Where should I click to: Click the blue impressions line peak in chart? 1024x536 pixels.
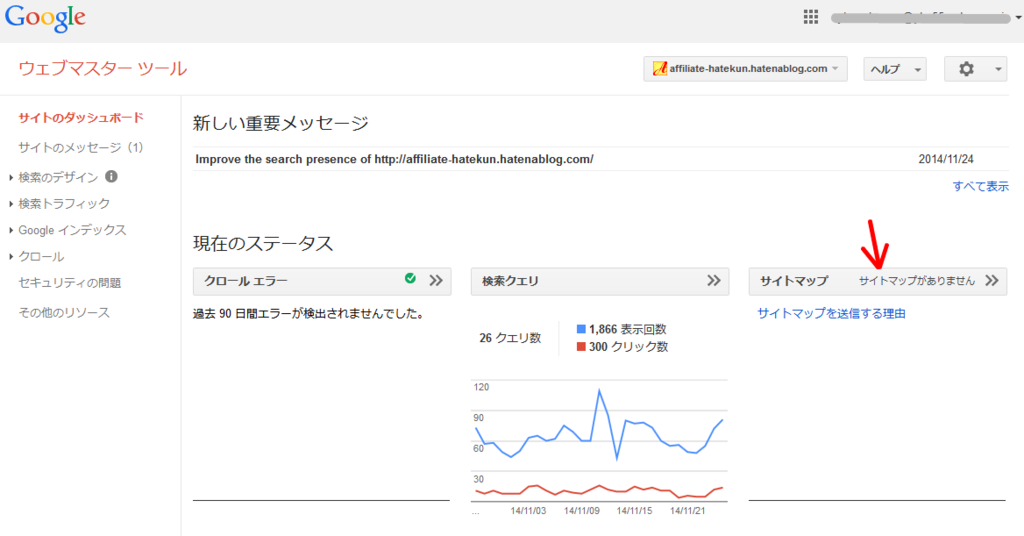(x=599, y=391)
